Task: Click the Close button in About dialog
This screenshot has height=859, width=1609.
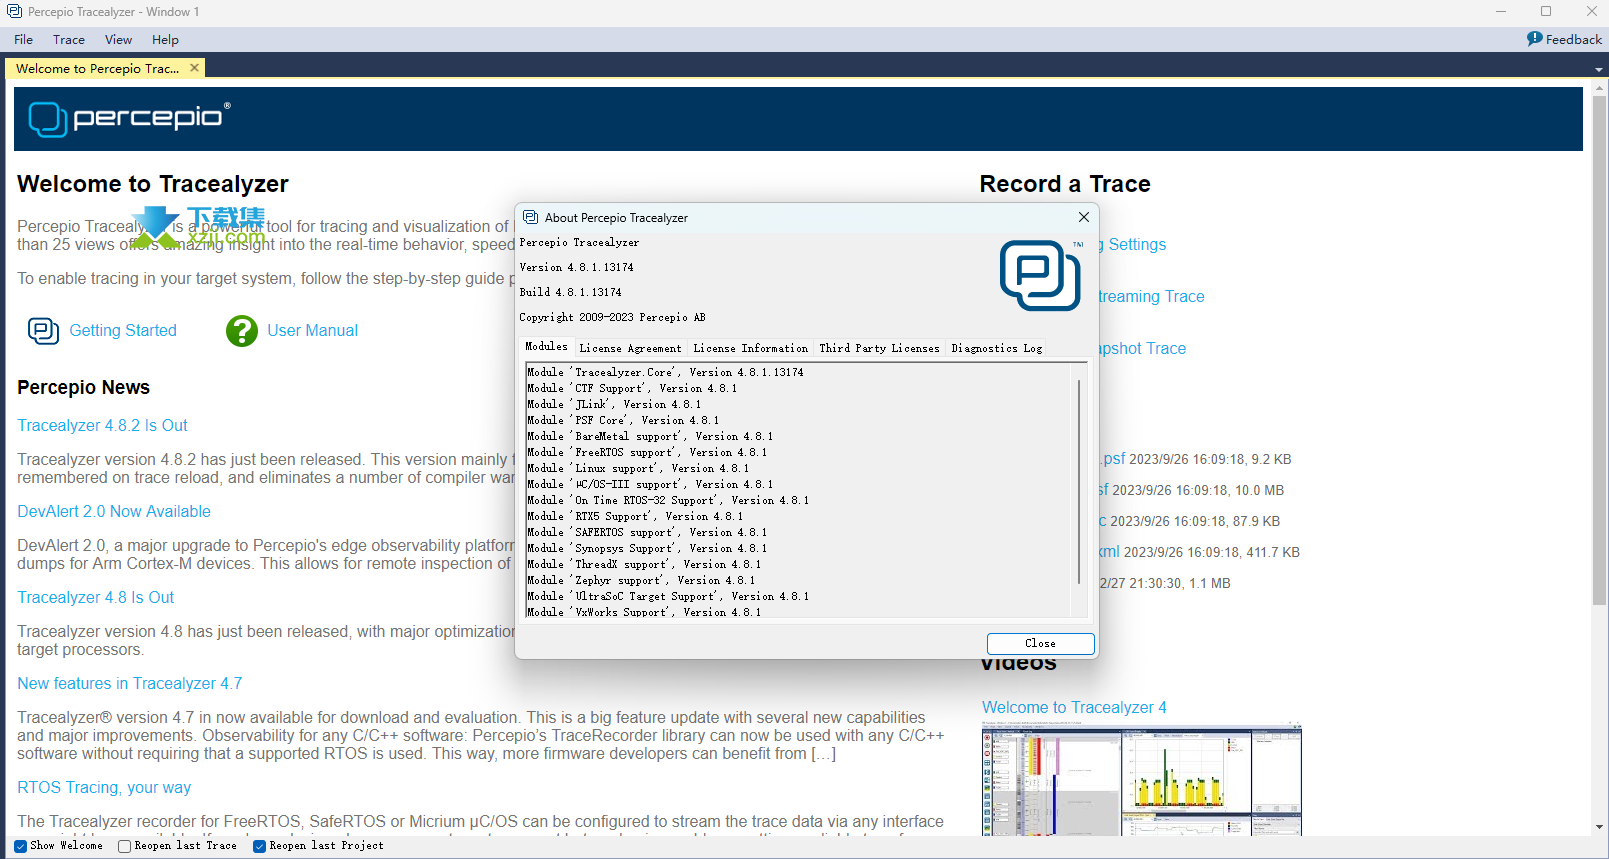Action: [x=1040, y=644]
